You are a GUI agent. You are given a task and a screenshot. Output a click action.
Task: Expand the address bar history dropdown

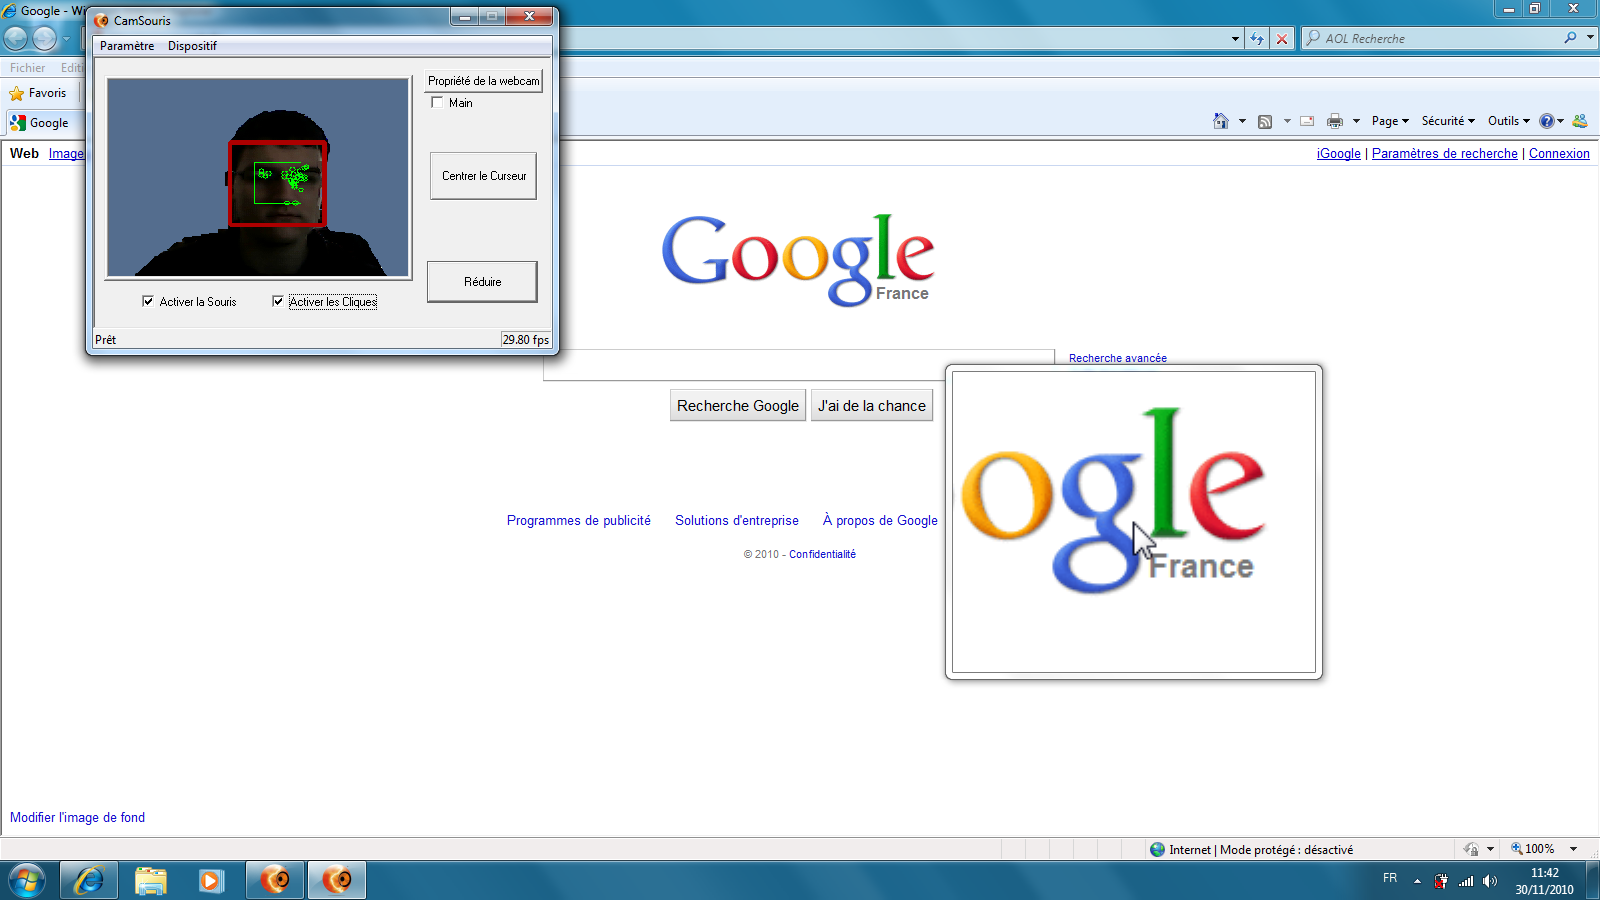[x=1235, y=39]
